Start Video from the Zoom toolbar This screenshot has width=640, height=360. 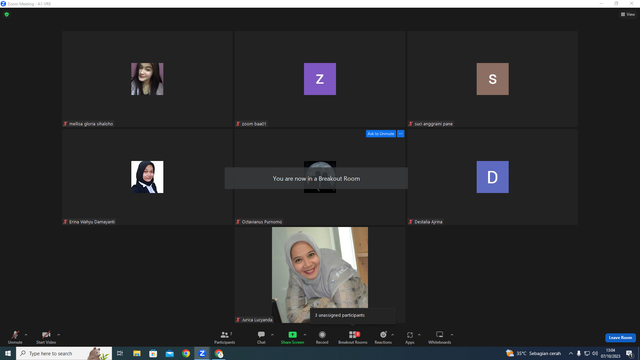46,337
